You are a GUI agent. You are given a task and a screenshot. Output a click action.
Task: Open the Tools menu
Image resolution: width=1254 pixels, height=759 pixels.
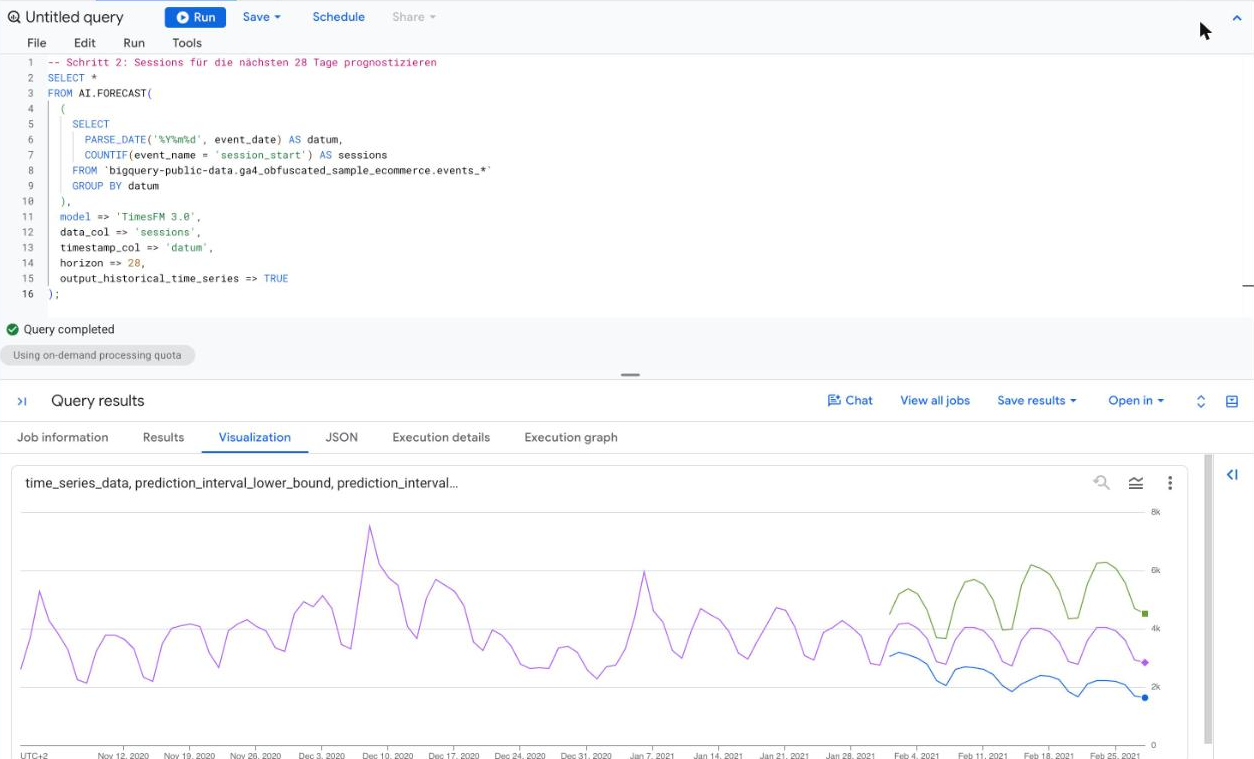187,43
